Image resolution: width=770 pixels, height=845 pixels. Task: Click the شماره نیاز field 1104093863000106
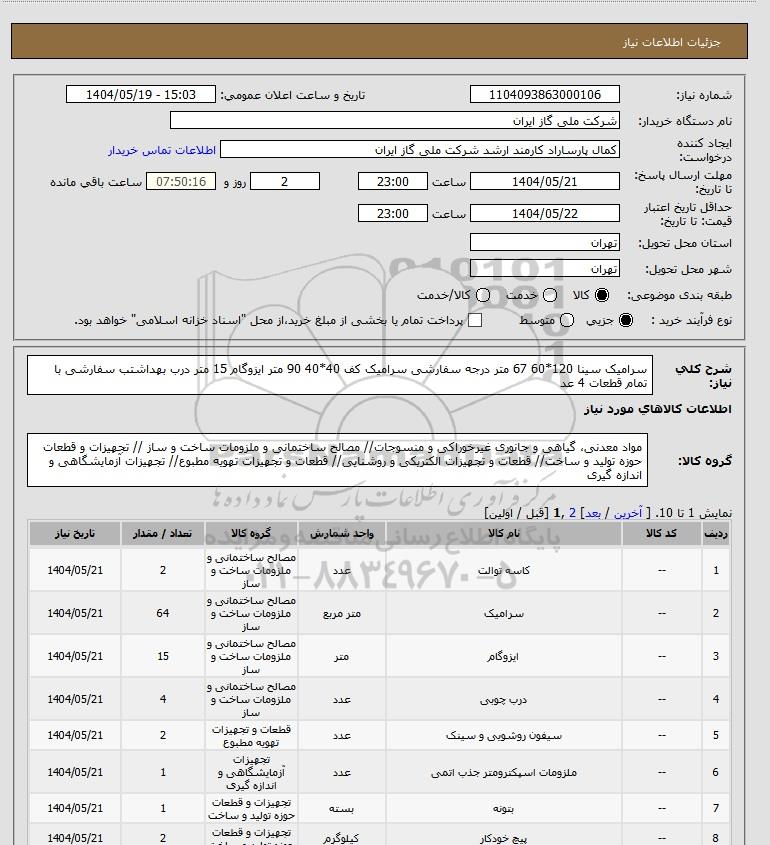click(545, 94)
